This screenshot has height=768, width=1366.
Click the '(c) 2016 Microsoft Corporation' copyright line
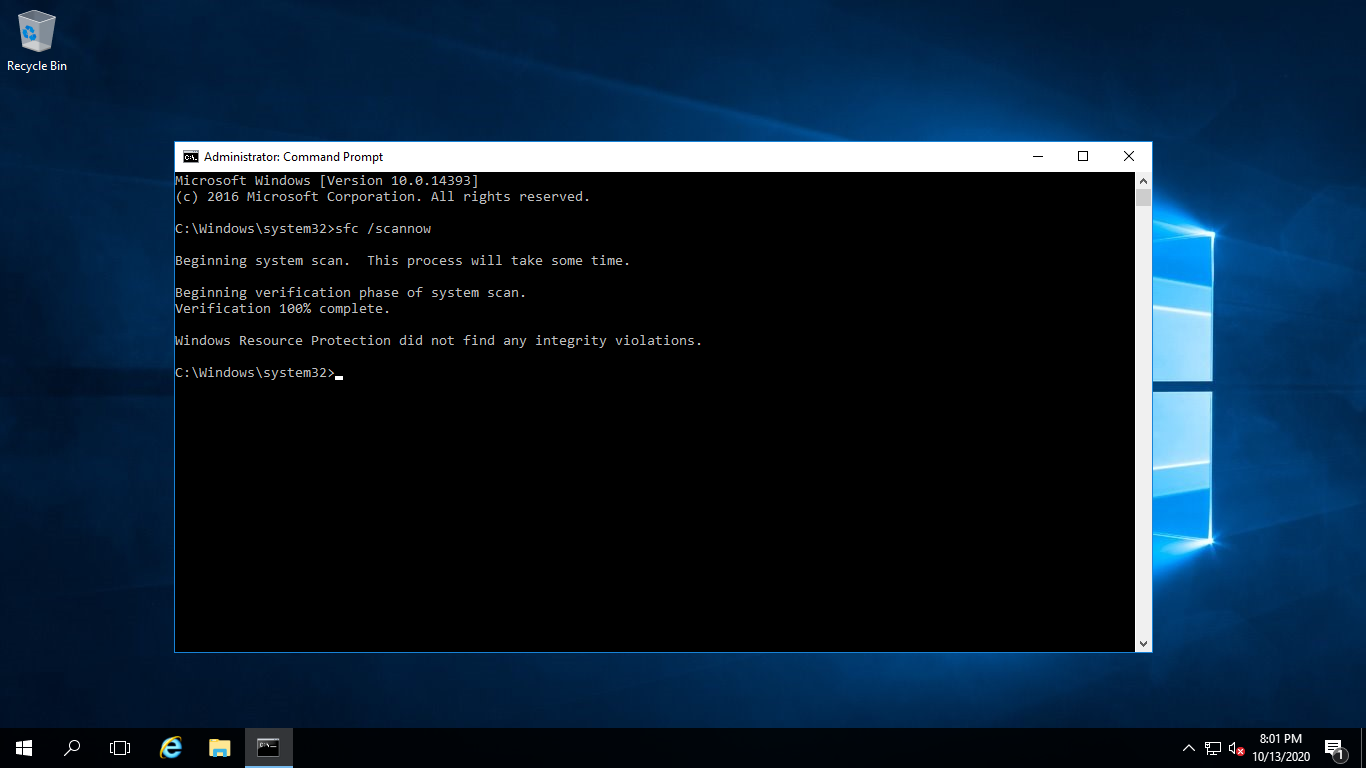pos(383,197)
